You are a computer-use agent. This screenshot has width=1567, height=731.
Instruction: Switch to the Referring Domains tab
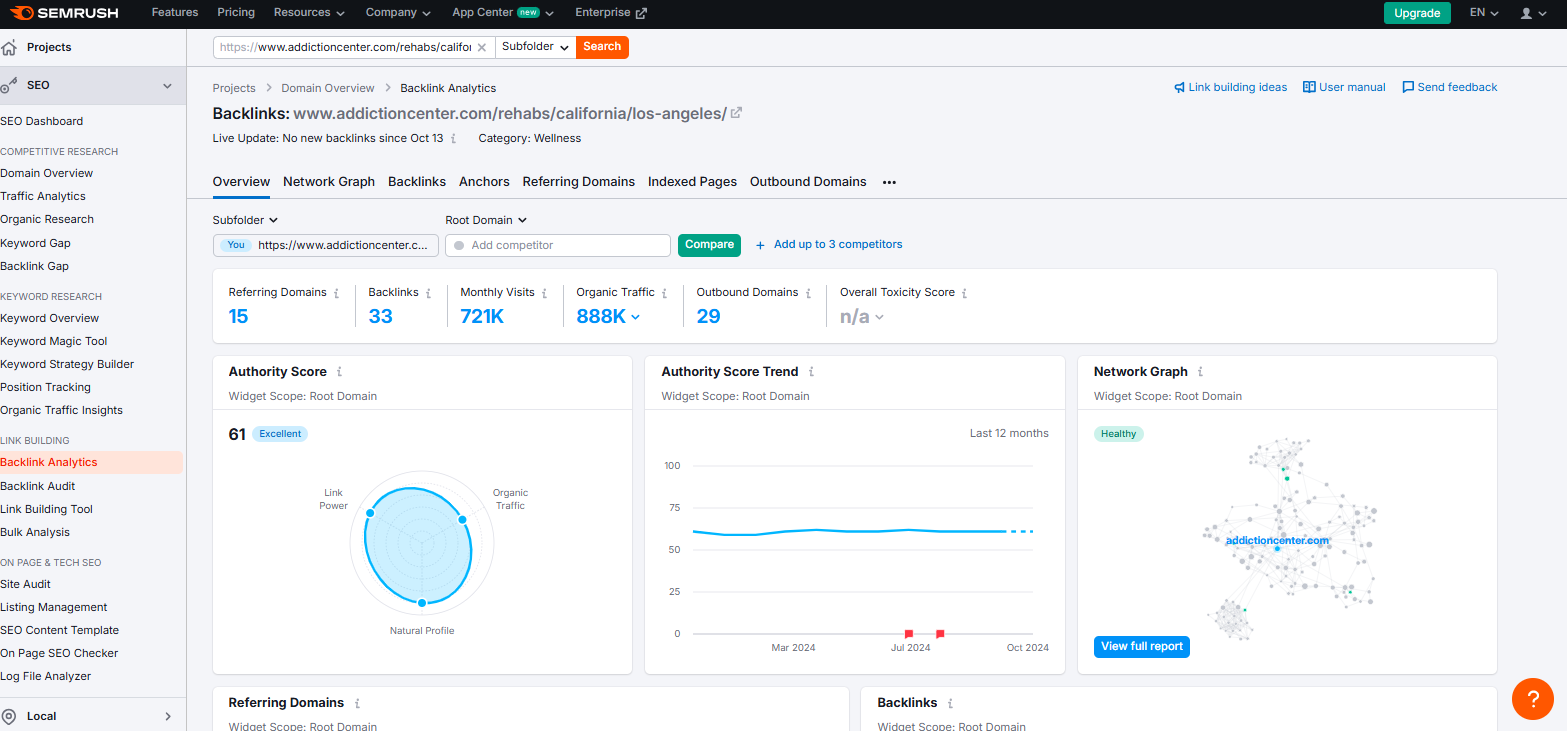coord(579,182)
